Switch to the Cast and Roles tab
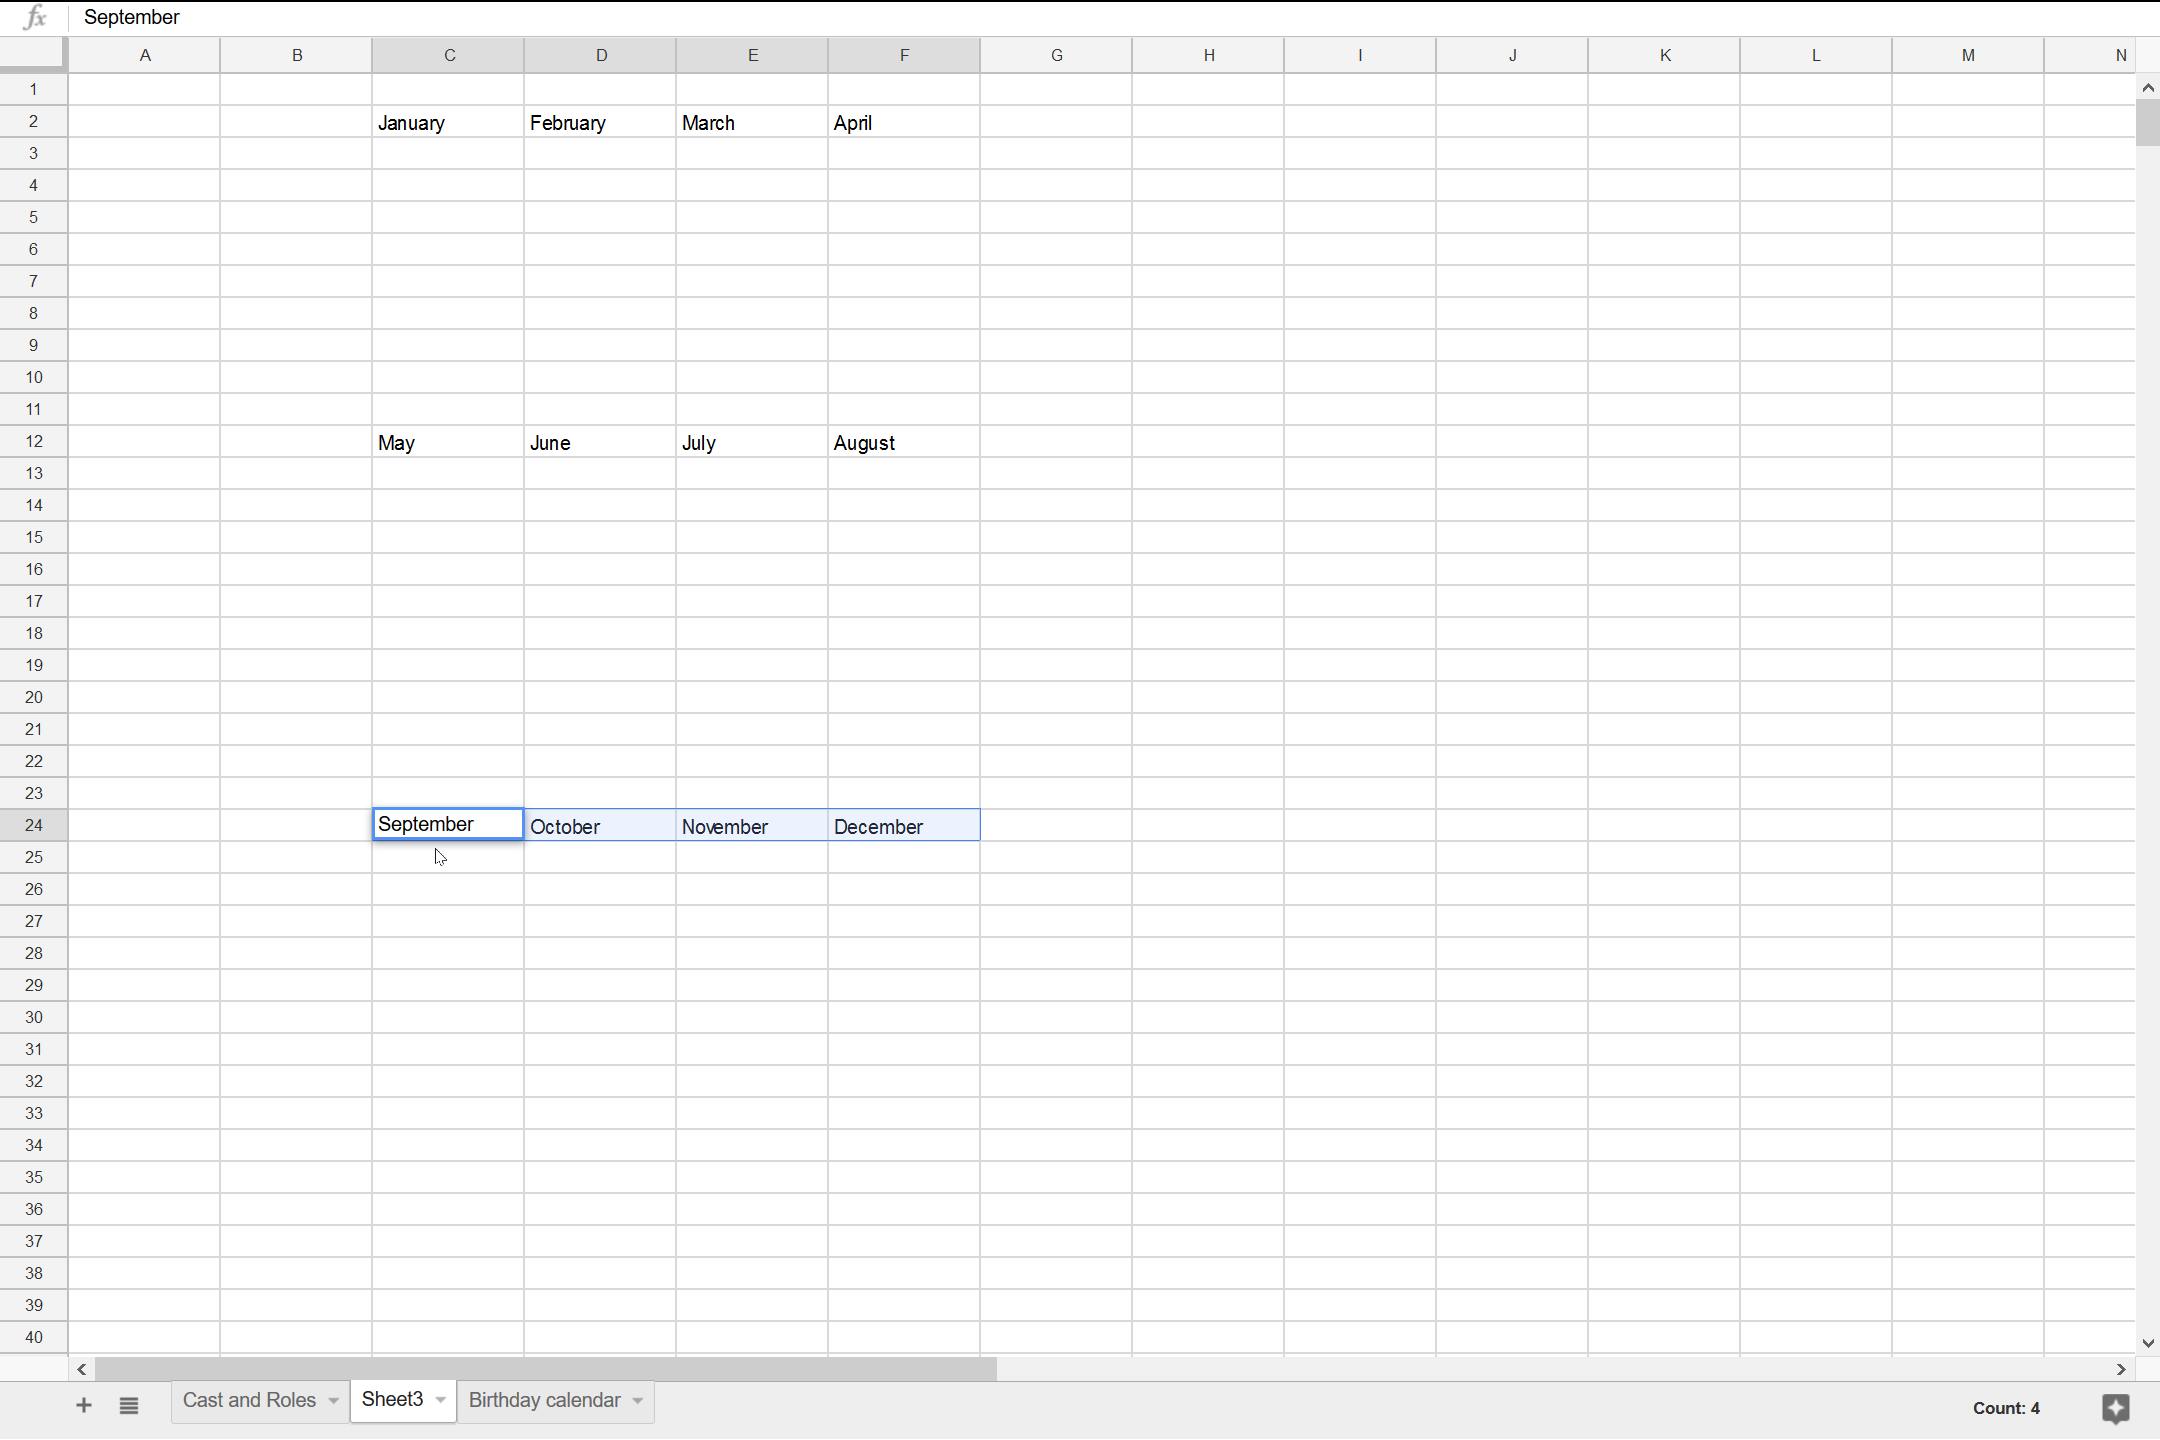 [x=248, y=1400]
